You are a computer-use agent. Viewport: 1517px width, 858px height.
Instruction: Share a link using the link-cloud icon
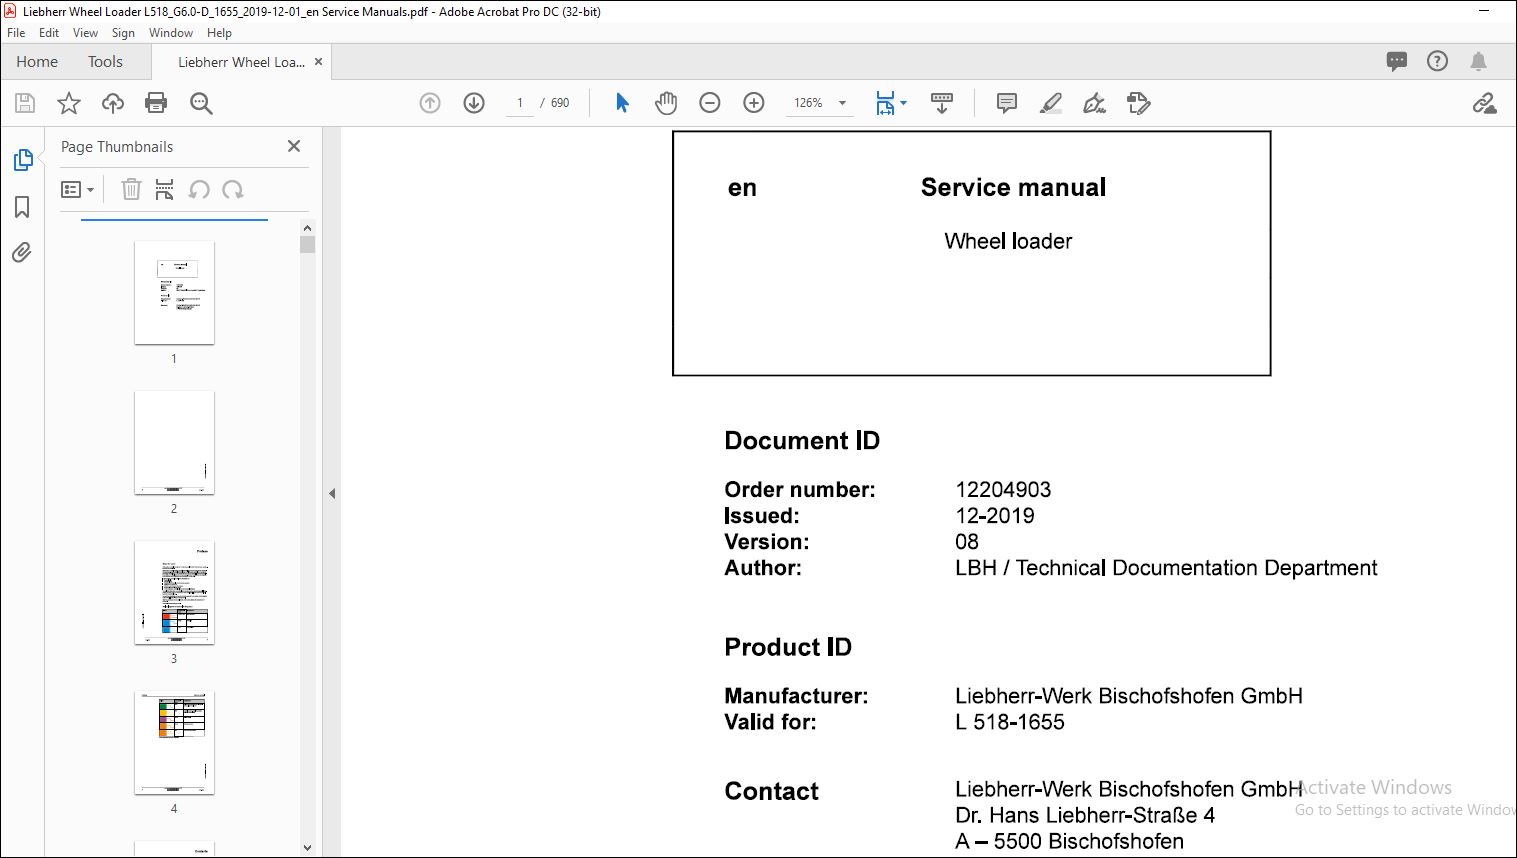pos(1485,103)
